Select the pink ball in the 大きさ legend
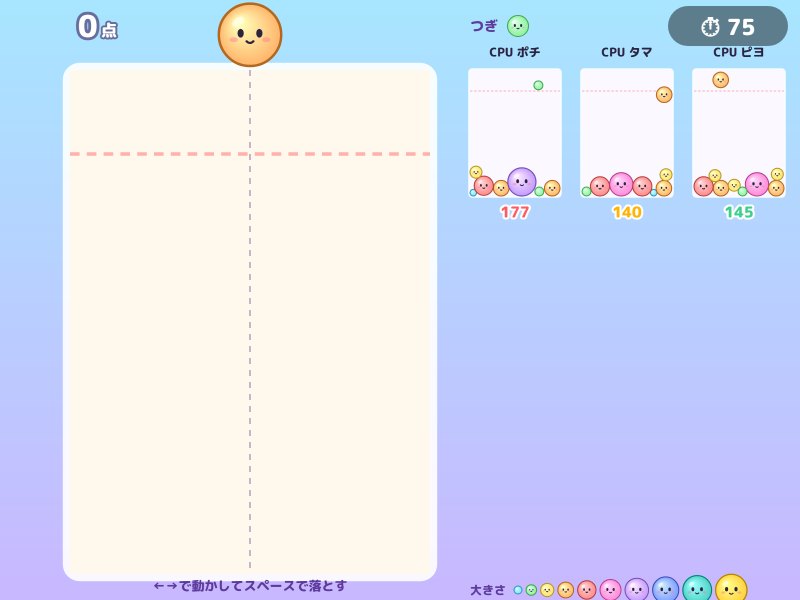800x600 pixels. [610, 590]
